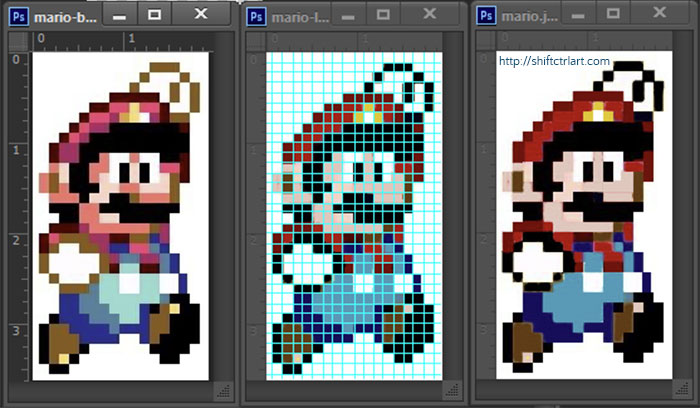Select the mario-b window title
Screen dimensions: 700x408
coord(65,18)
